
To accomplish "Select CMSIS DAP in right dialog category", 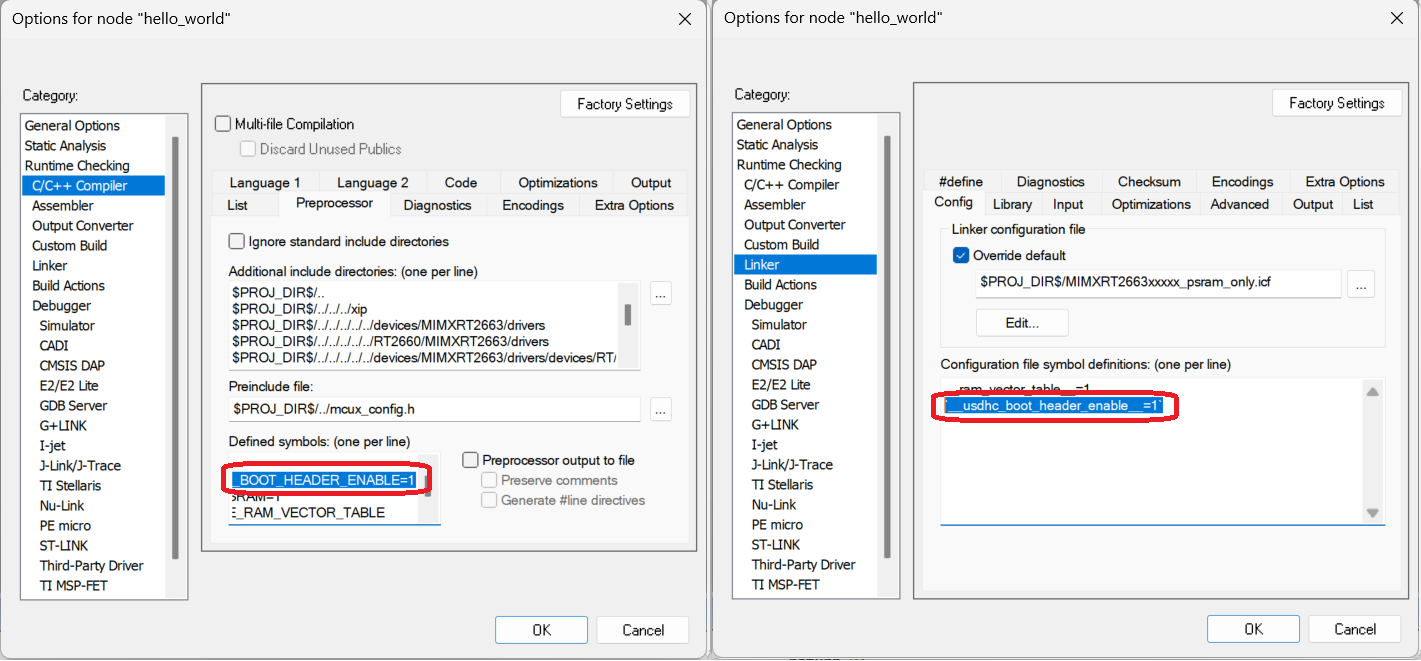I will [784, 364].
